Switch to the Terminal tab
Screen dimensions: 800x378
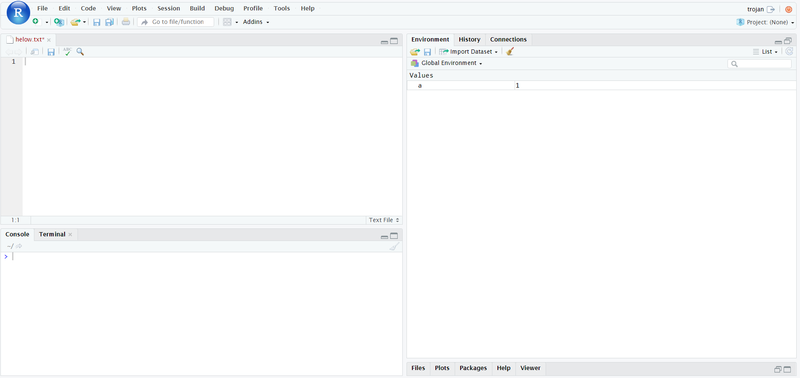click(52, 234)
